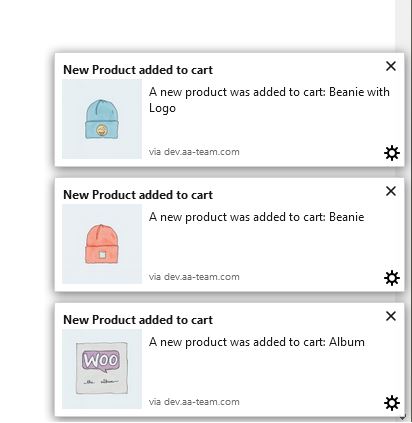Click the orange beanie product thumbnail

pyautogui.click(x=102, y=244)
